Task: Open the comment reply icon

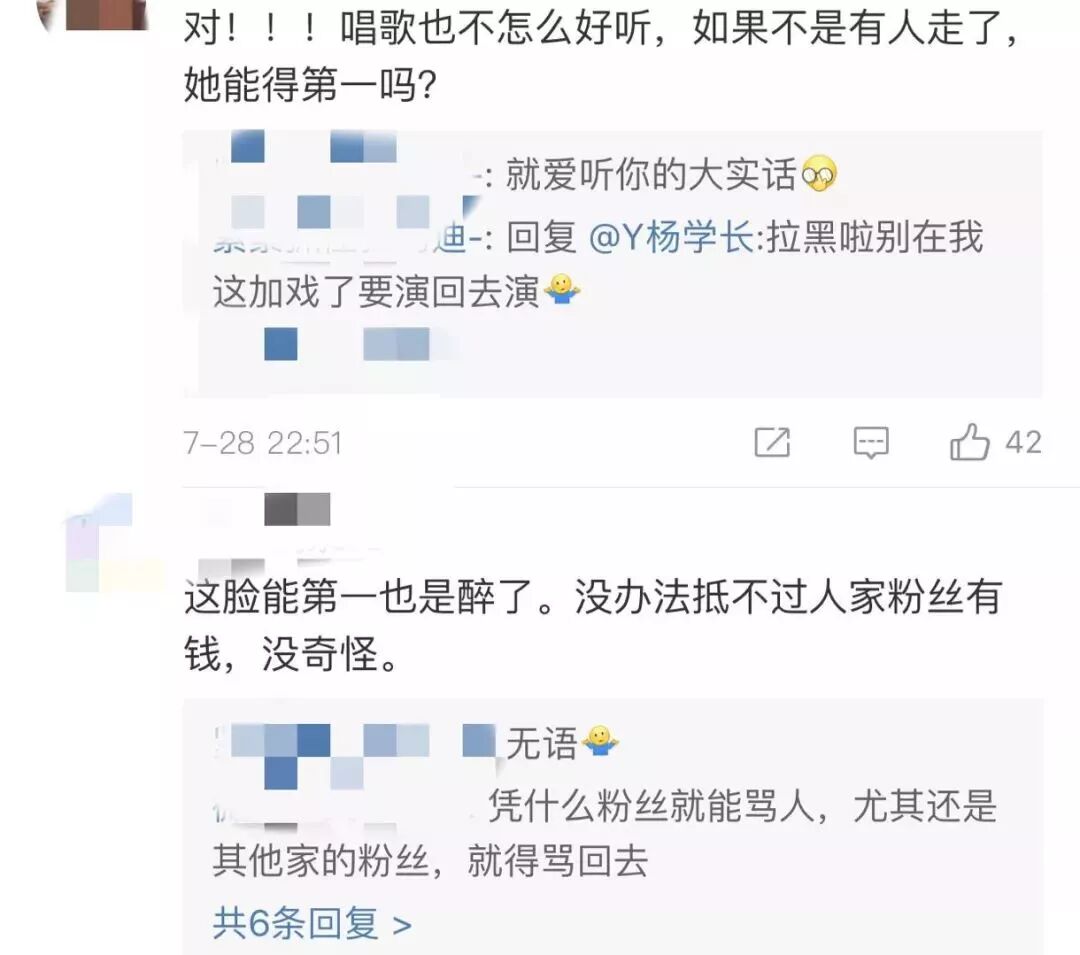Action: (871, 443)
